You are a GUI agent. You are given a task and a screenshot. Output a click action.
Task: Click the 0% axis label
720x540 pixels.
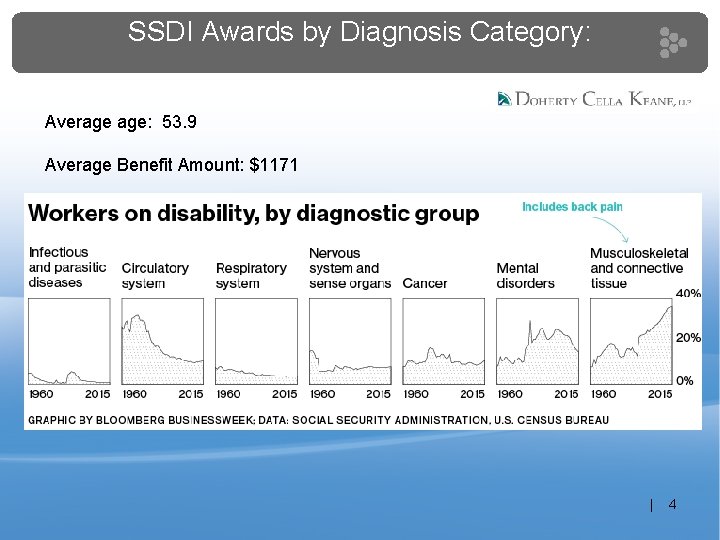(685, 381)
